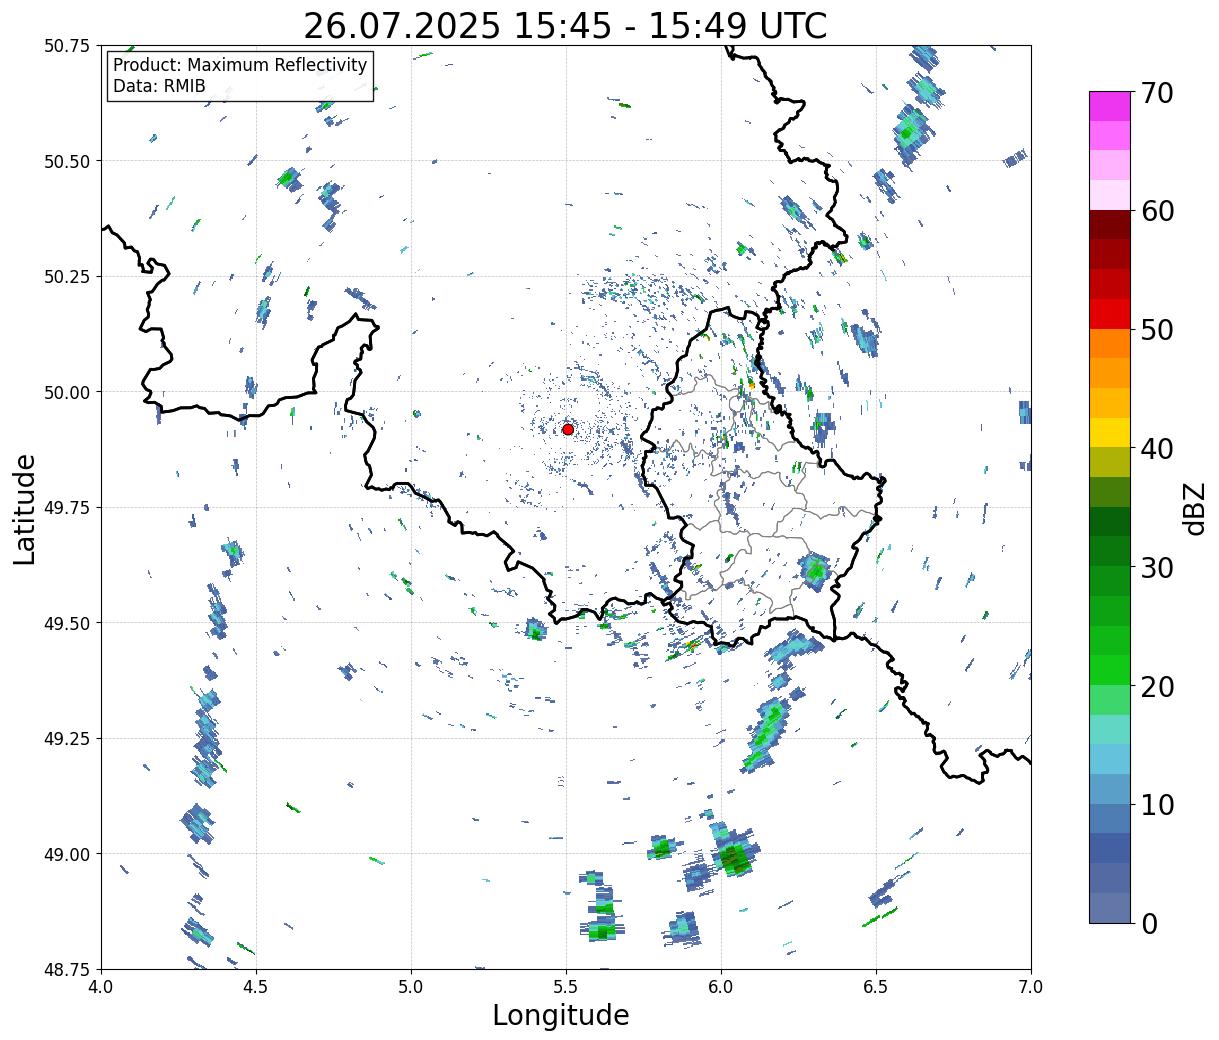Click the latitude tick label 49.75
The image size is (1219, 1040).
coord(67,508)
